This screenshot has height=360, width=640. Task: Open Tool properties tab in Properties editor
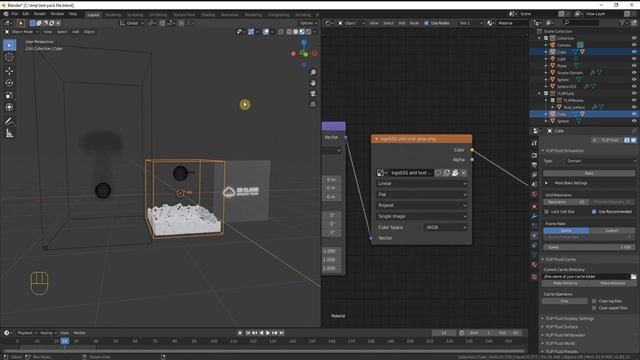tap(534, 143)
